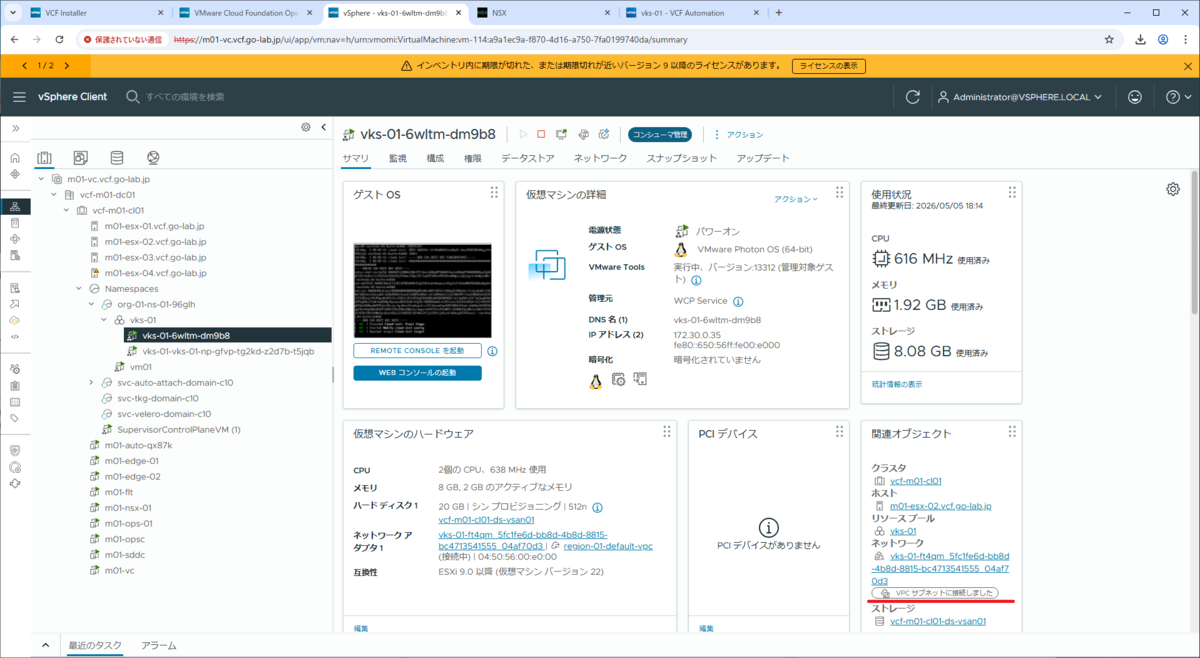This screenshot has height=658, width=1200.
Task: Collapse the org-01-ns-01-96glh namespace node
Action: (x=91, y=304)
